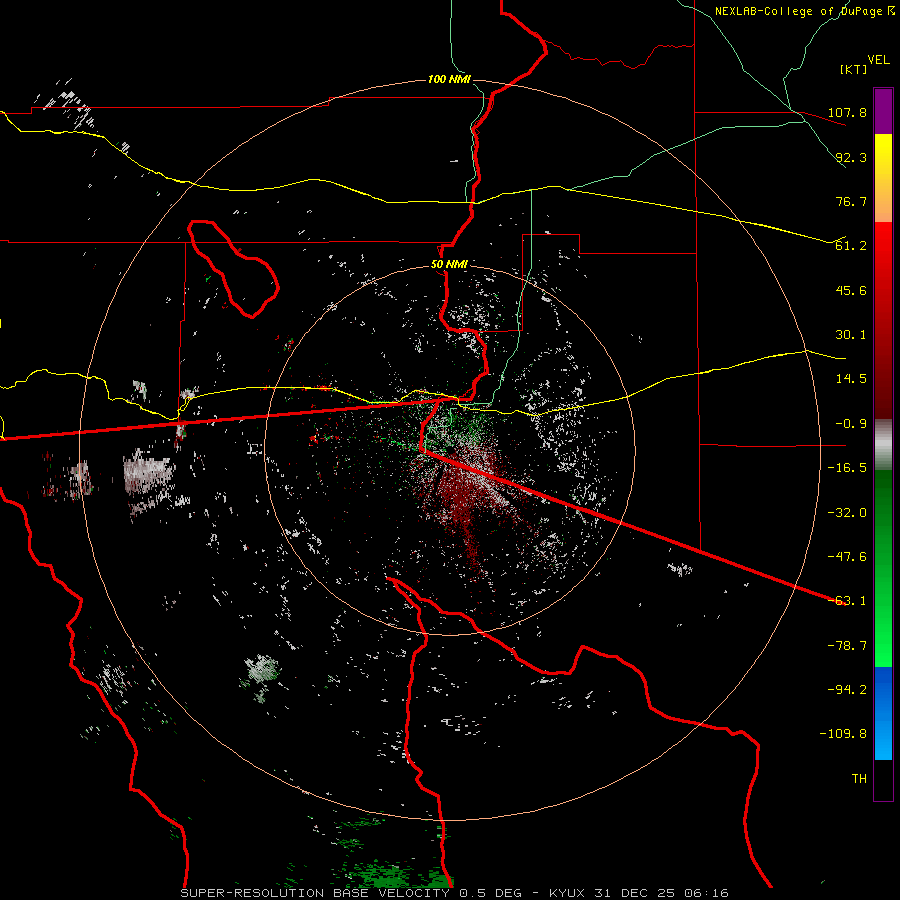The width and height of the screenshot is (900, 900).
Task: Select the -63.1 velocity scale value
Action: 848,601
